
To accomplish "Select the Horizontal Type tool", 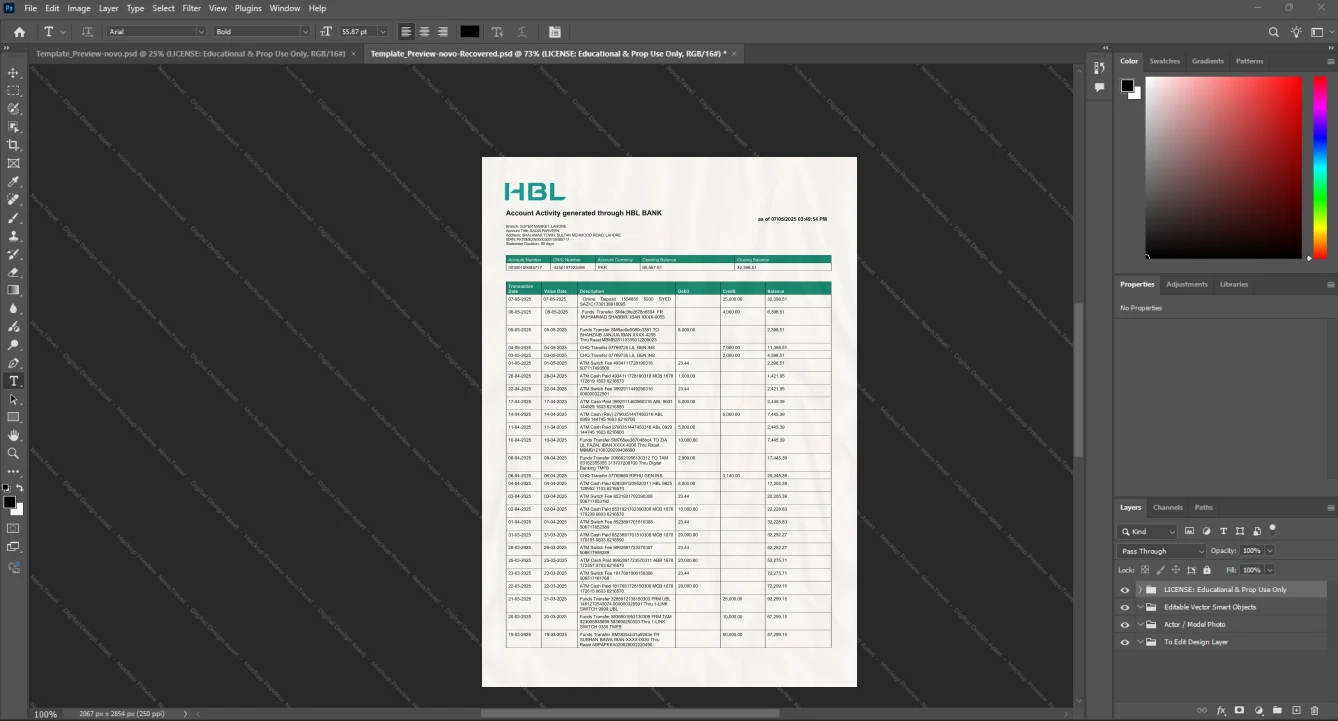I will [14, 381].
